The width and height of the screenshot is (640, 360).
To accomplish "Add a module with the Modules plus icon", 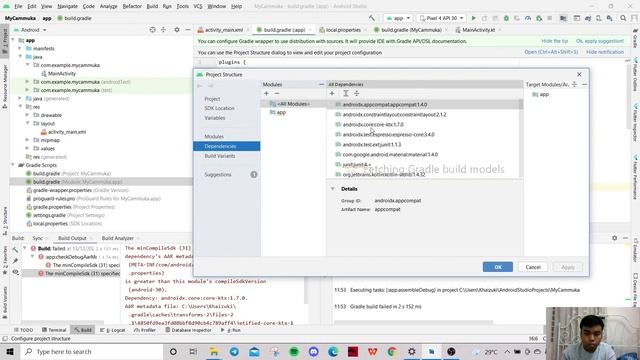I will [266, 93].
